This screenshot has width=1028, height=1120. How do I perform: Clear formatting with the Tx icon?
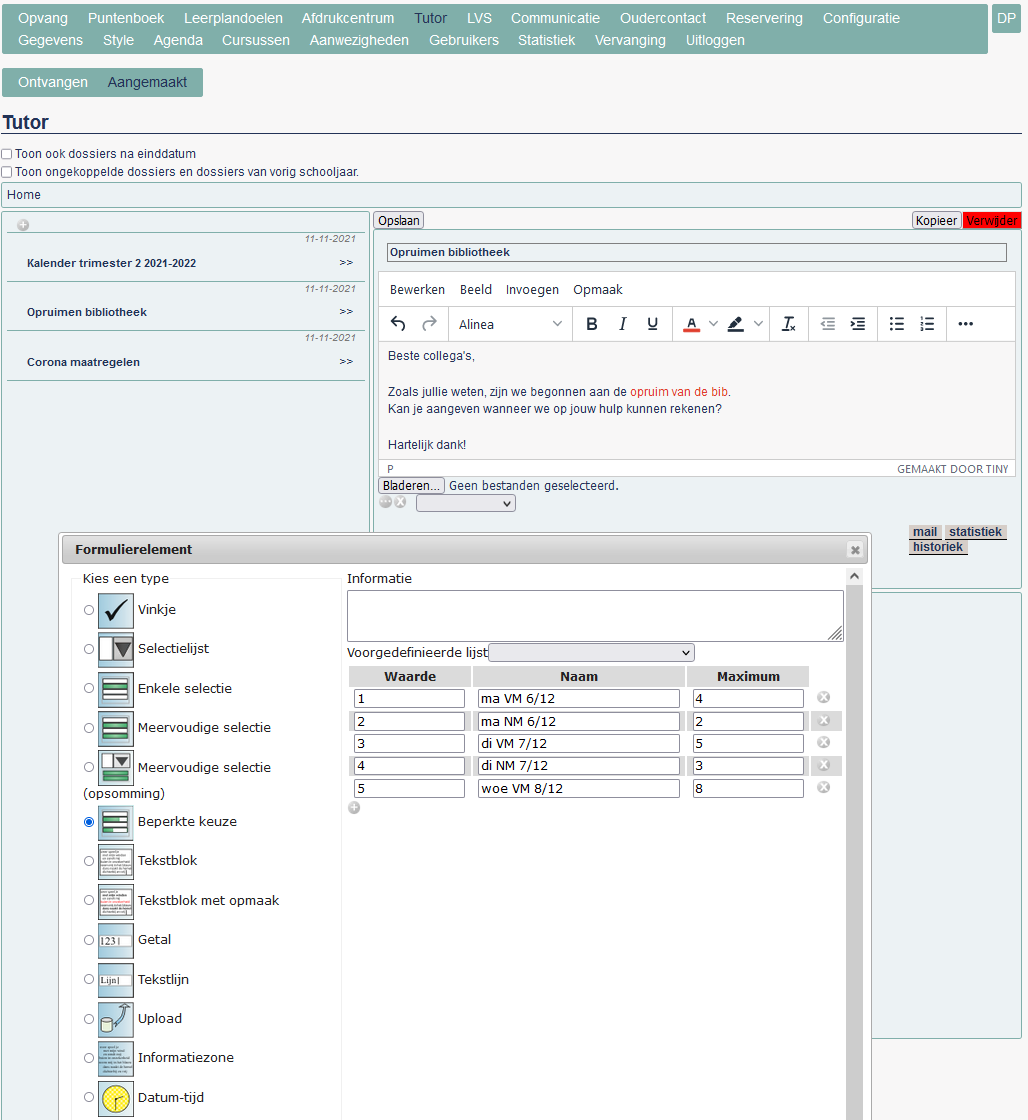(x=788, y=324)
